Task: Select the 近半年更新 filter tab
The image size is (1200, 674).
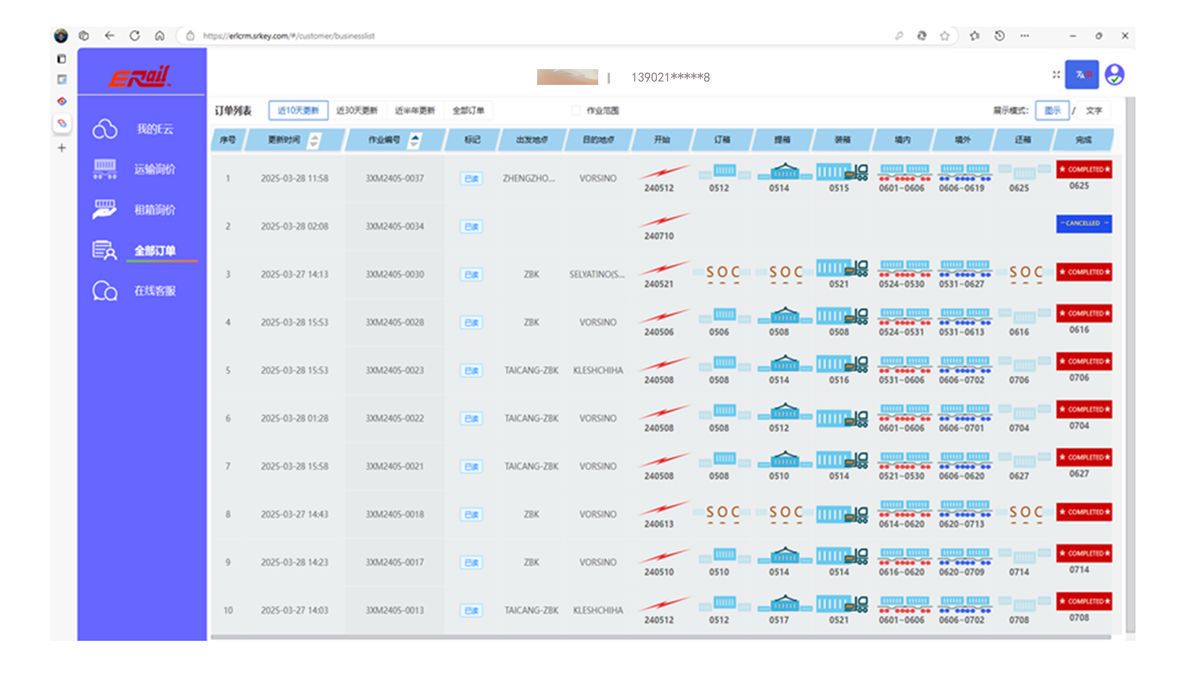Action: [415, 111]
